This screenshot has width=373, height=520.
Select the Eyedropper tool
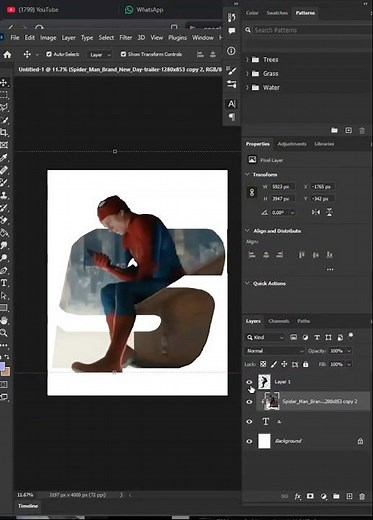click(x=4, y=157)
